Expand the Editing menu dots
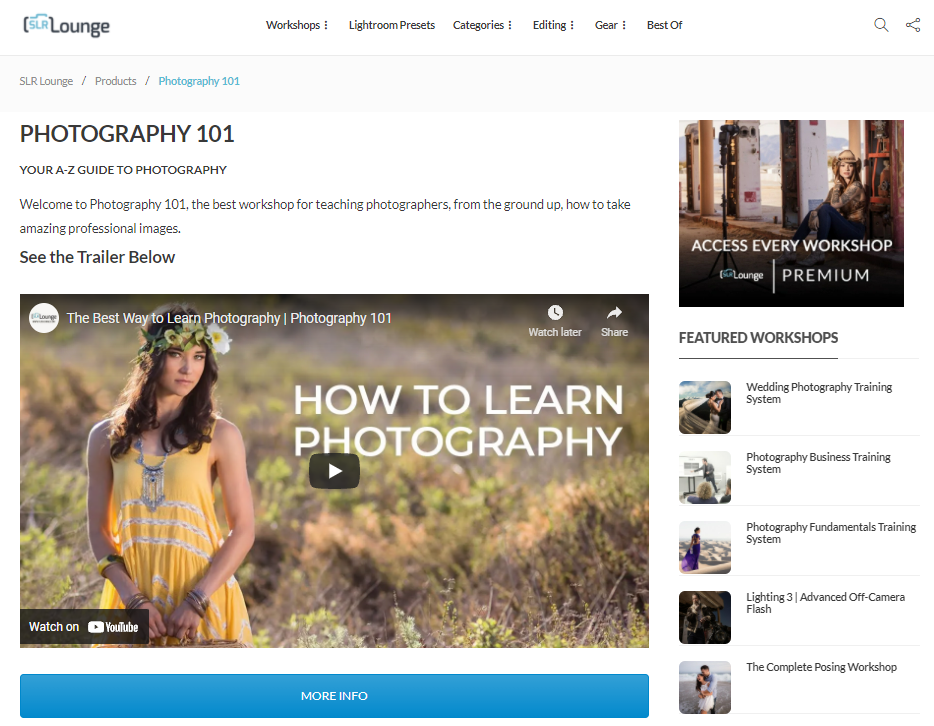Viewport: 934px width, 726px height. pos(572,25)
